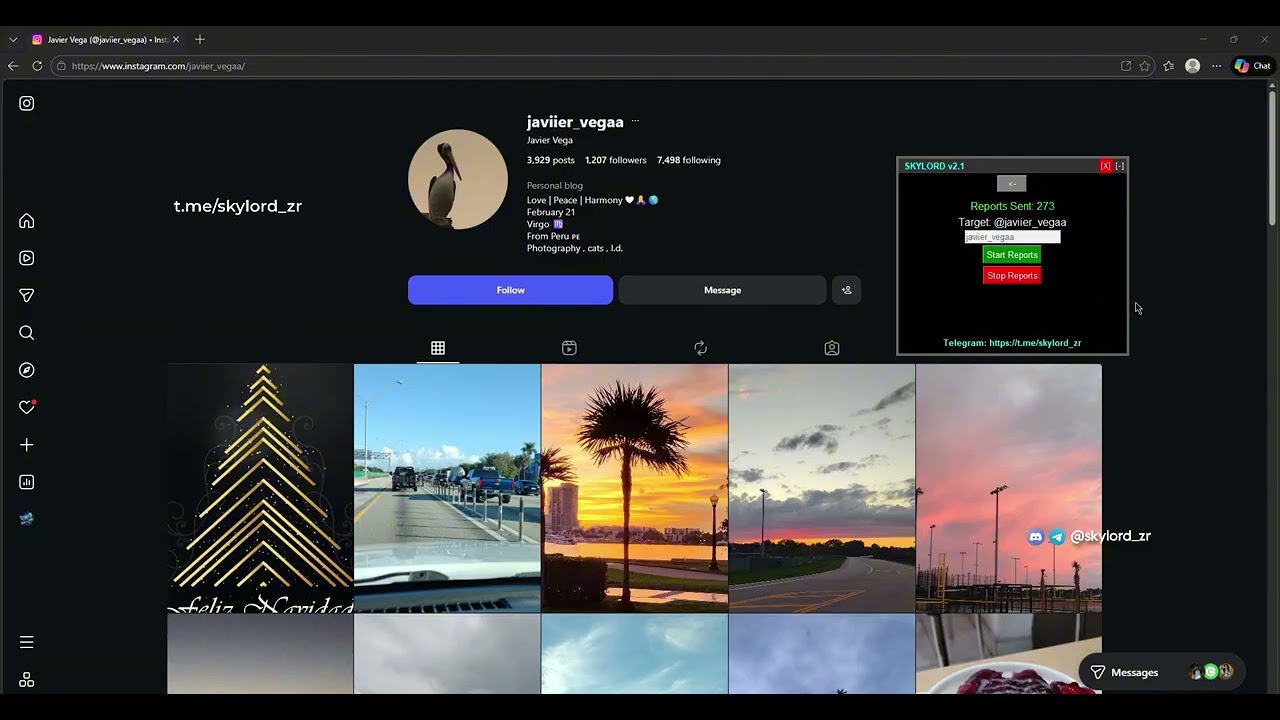Image resolution: width=1280 pixels, height=720 pixels.
Task: Open a new browser tab
Action: pos(200,40)
